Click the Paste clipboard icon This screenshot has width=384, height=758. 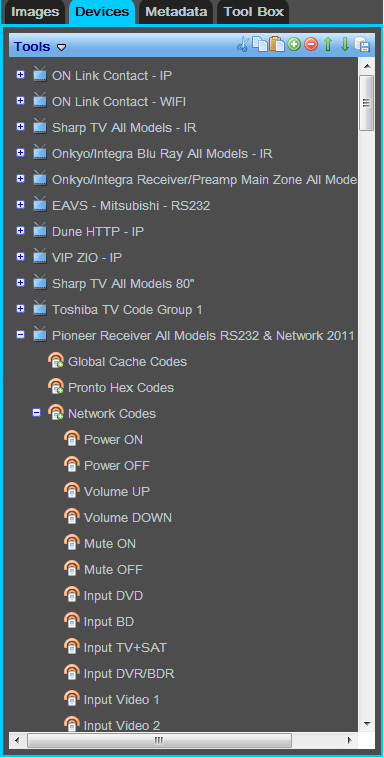click(277, 45)
